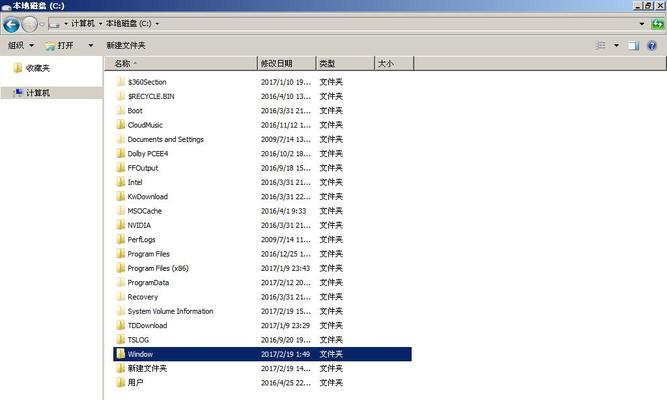Click the FFOutput folder name text
667x400 pixels.
pyautogui.click(x=143, y=168)
